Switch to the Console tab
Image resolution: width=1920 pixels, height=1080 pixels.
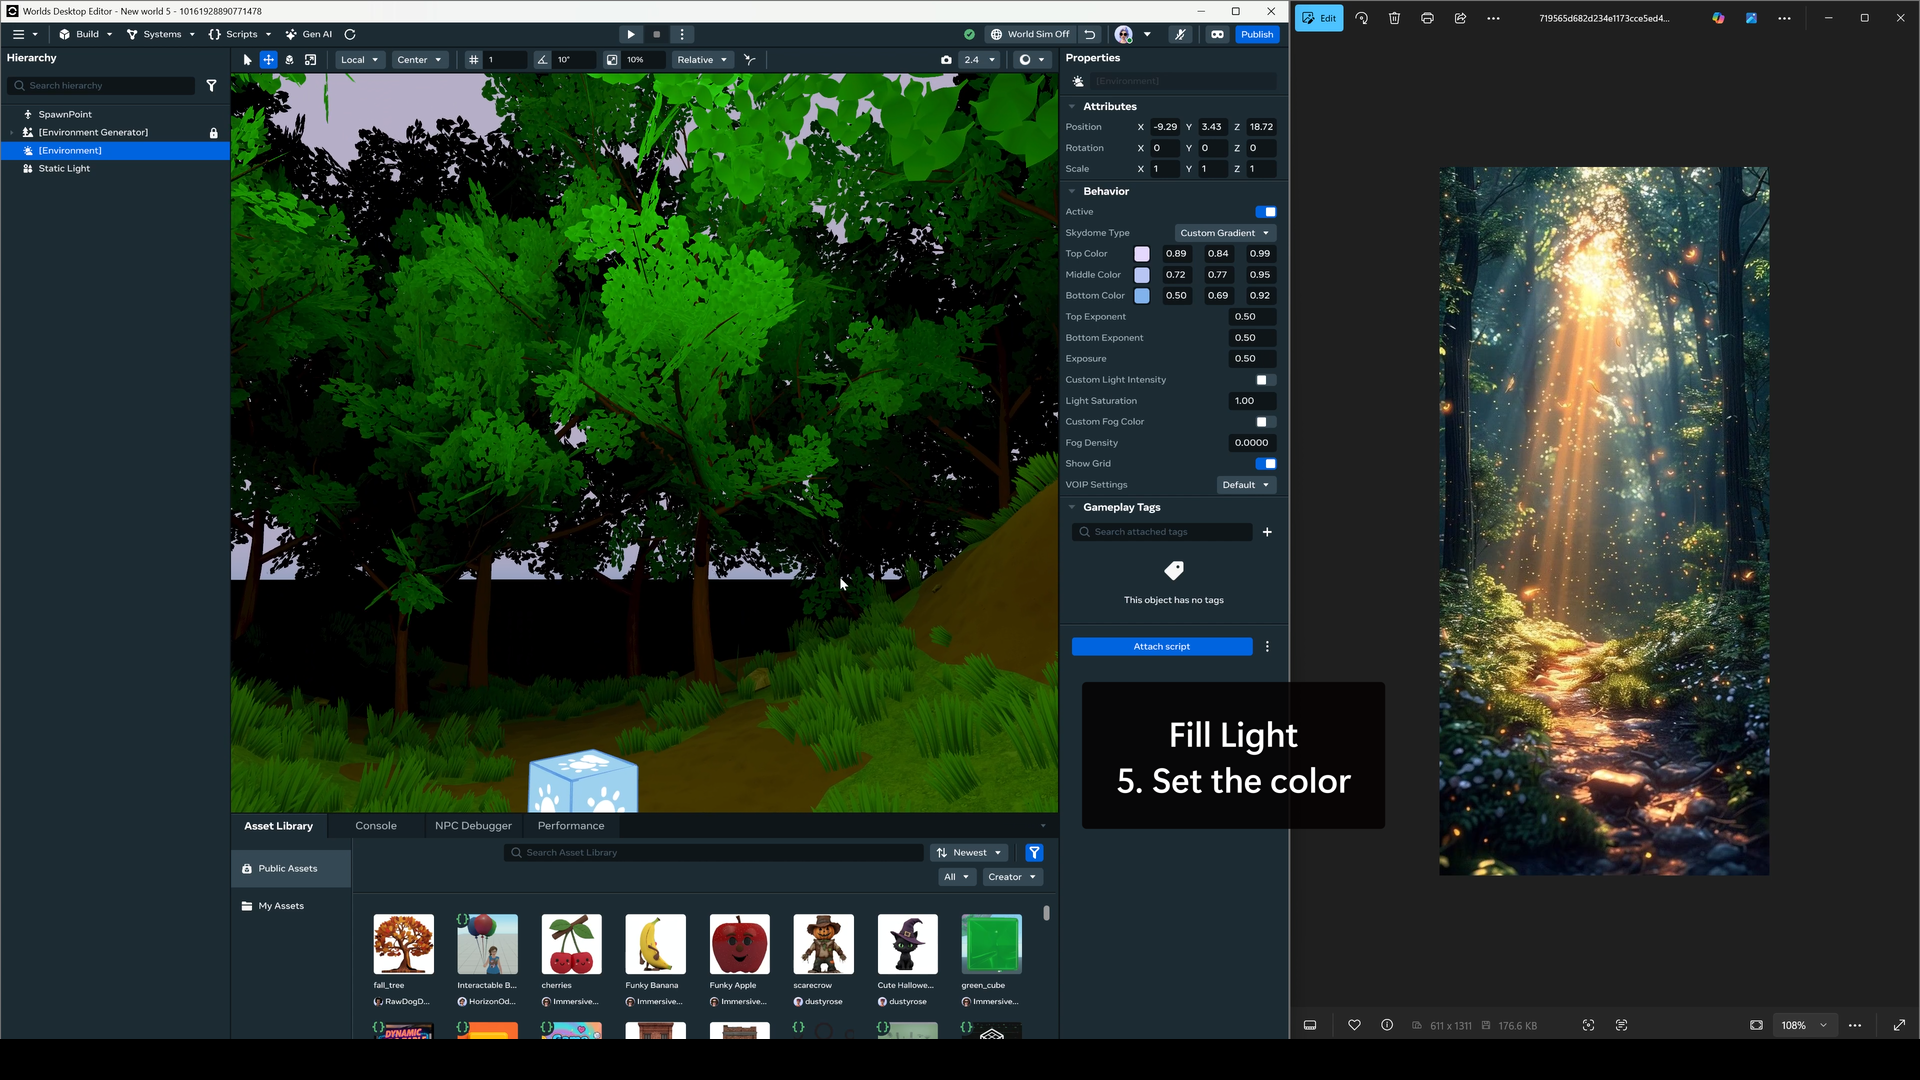click(x=376, y=826)
